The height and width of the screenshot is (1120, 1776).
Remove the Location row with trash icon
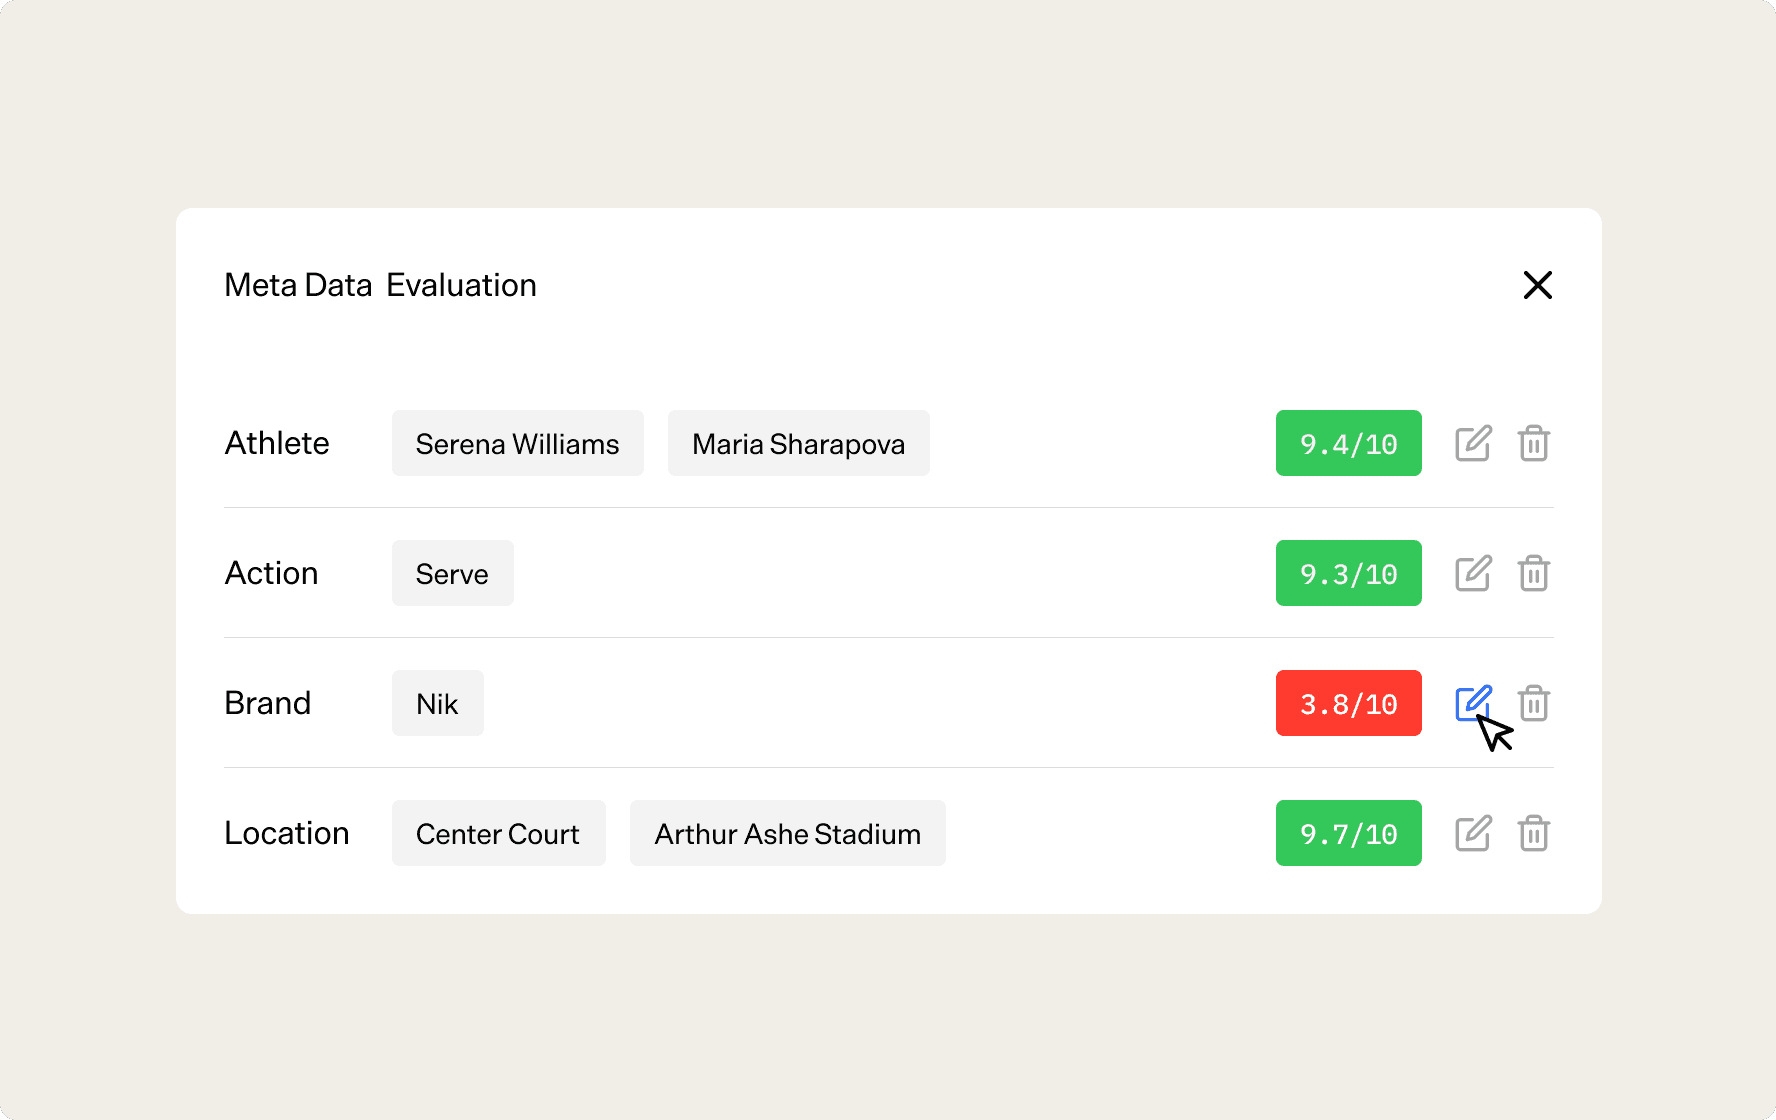pos(1533,833)
